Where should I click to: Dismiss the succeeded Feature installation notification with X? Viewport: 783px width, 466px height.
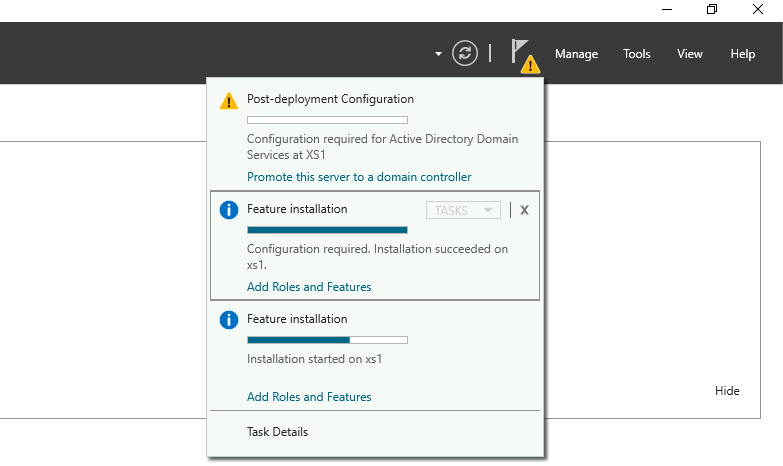[525, 210]
